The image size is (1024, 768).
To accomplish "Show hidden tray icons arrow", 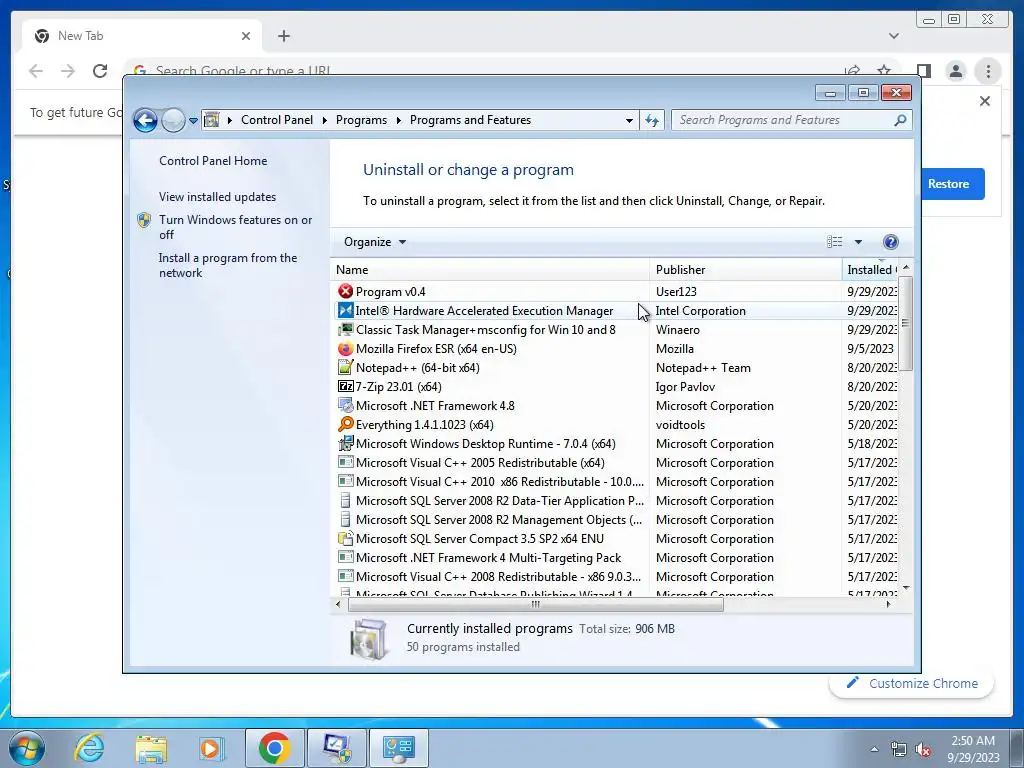I will coord(874,749).
